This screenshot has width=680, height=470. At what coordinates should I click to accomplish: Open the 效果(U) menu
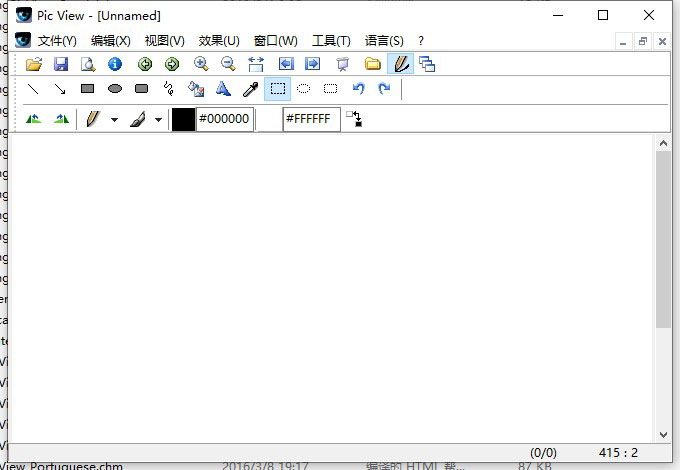[x=219, y=41]
